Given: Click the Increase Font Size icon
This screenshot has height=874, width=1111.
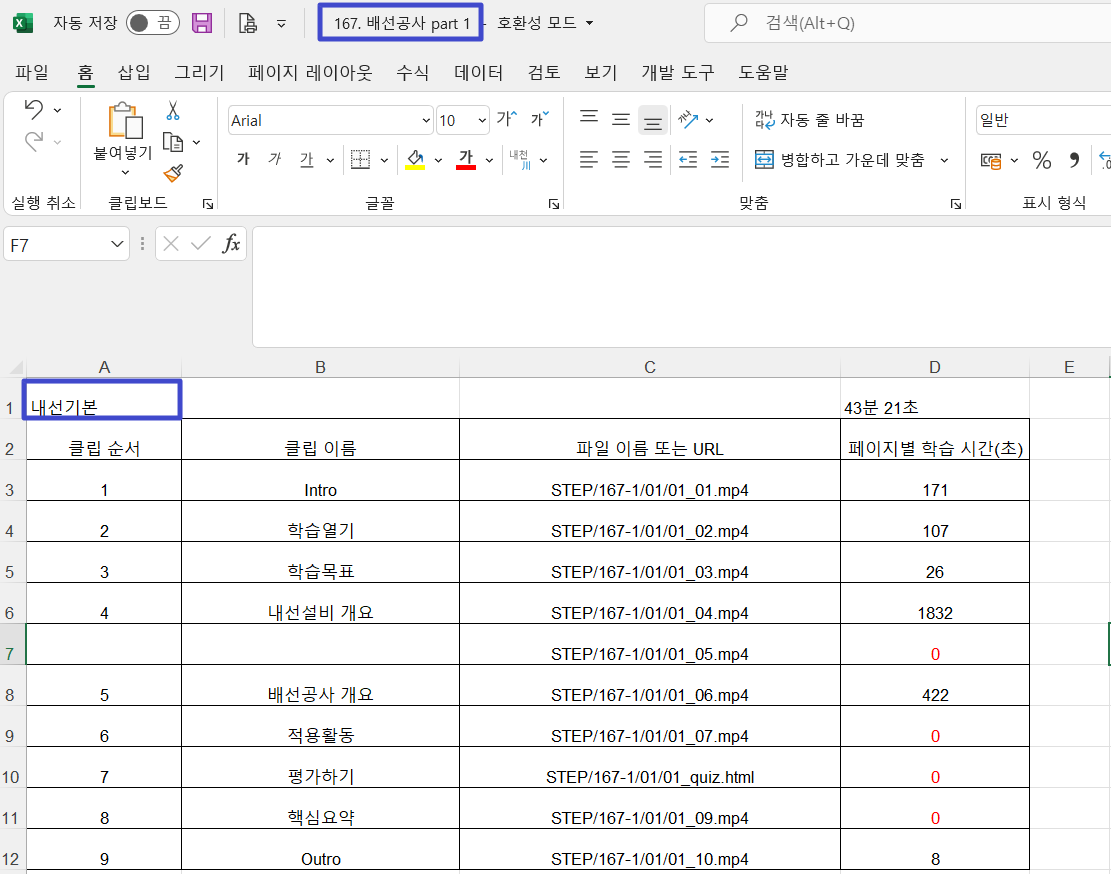Looking at the screenshot, I should 507,120.
